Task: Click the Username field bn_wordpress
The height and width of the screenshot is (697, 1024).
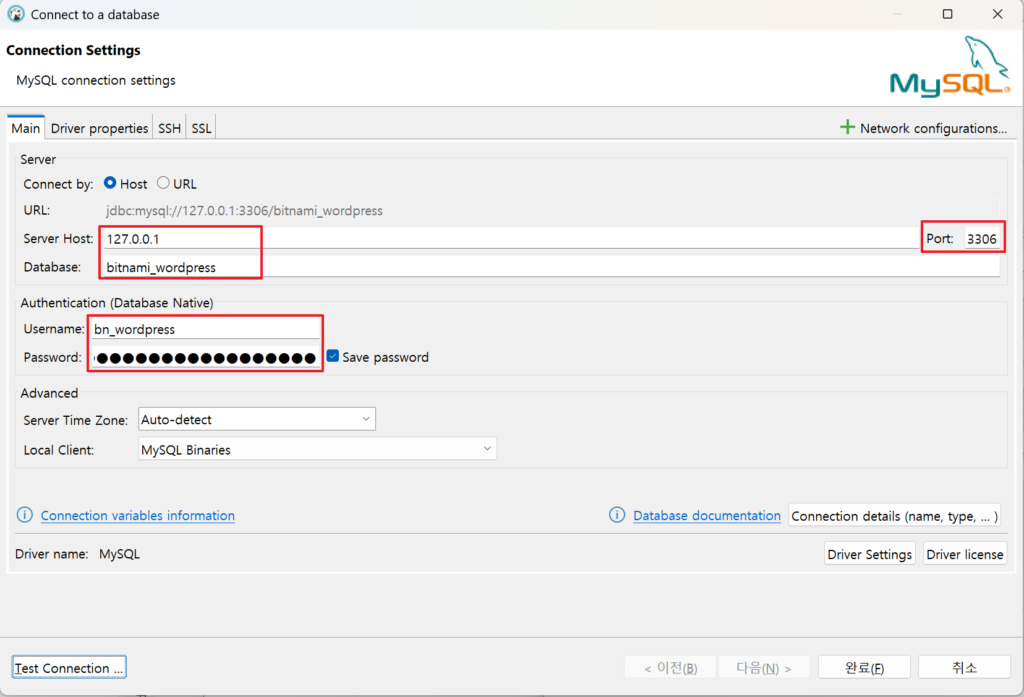Action: click(205, 329)
